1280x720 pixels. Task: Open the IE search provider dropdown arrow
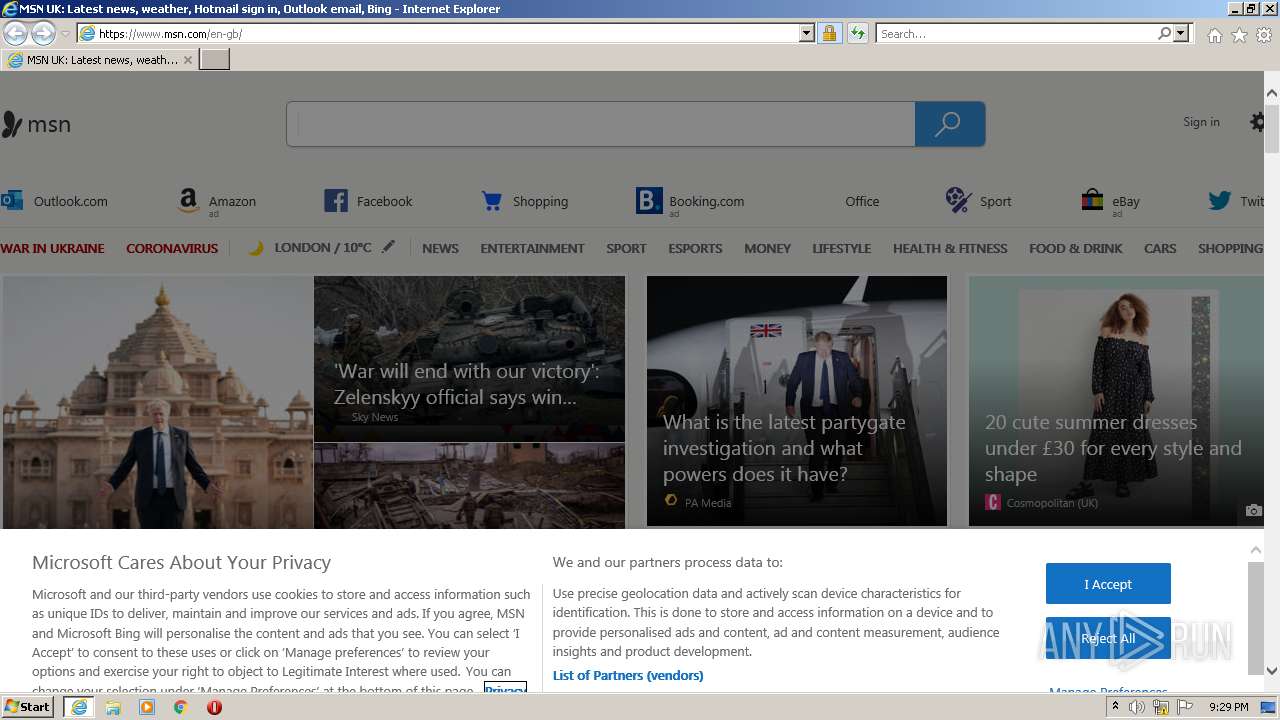tap(1182, 33)
